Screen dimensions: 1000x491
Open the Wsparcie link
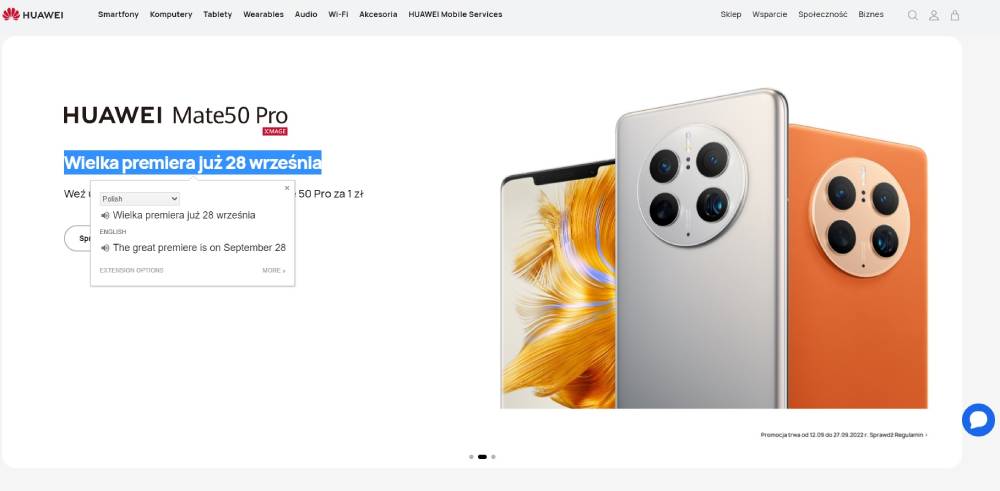coord(770,14)
